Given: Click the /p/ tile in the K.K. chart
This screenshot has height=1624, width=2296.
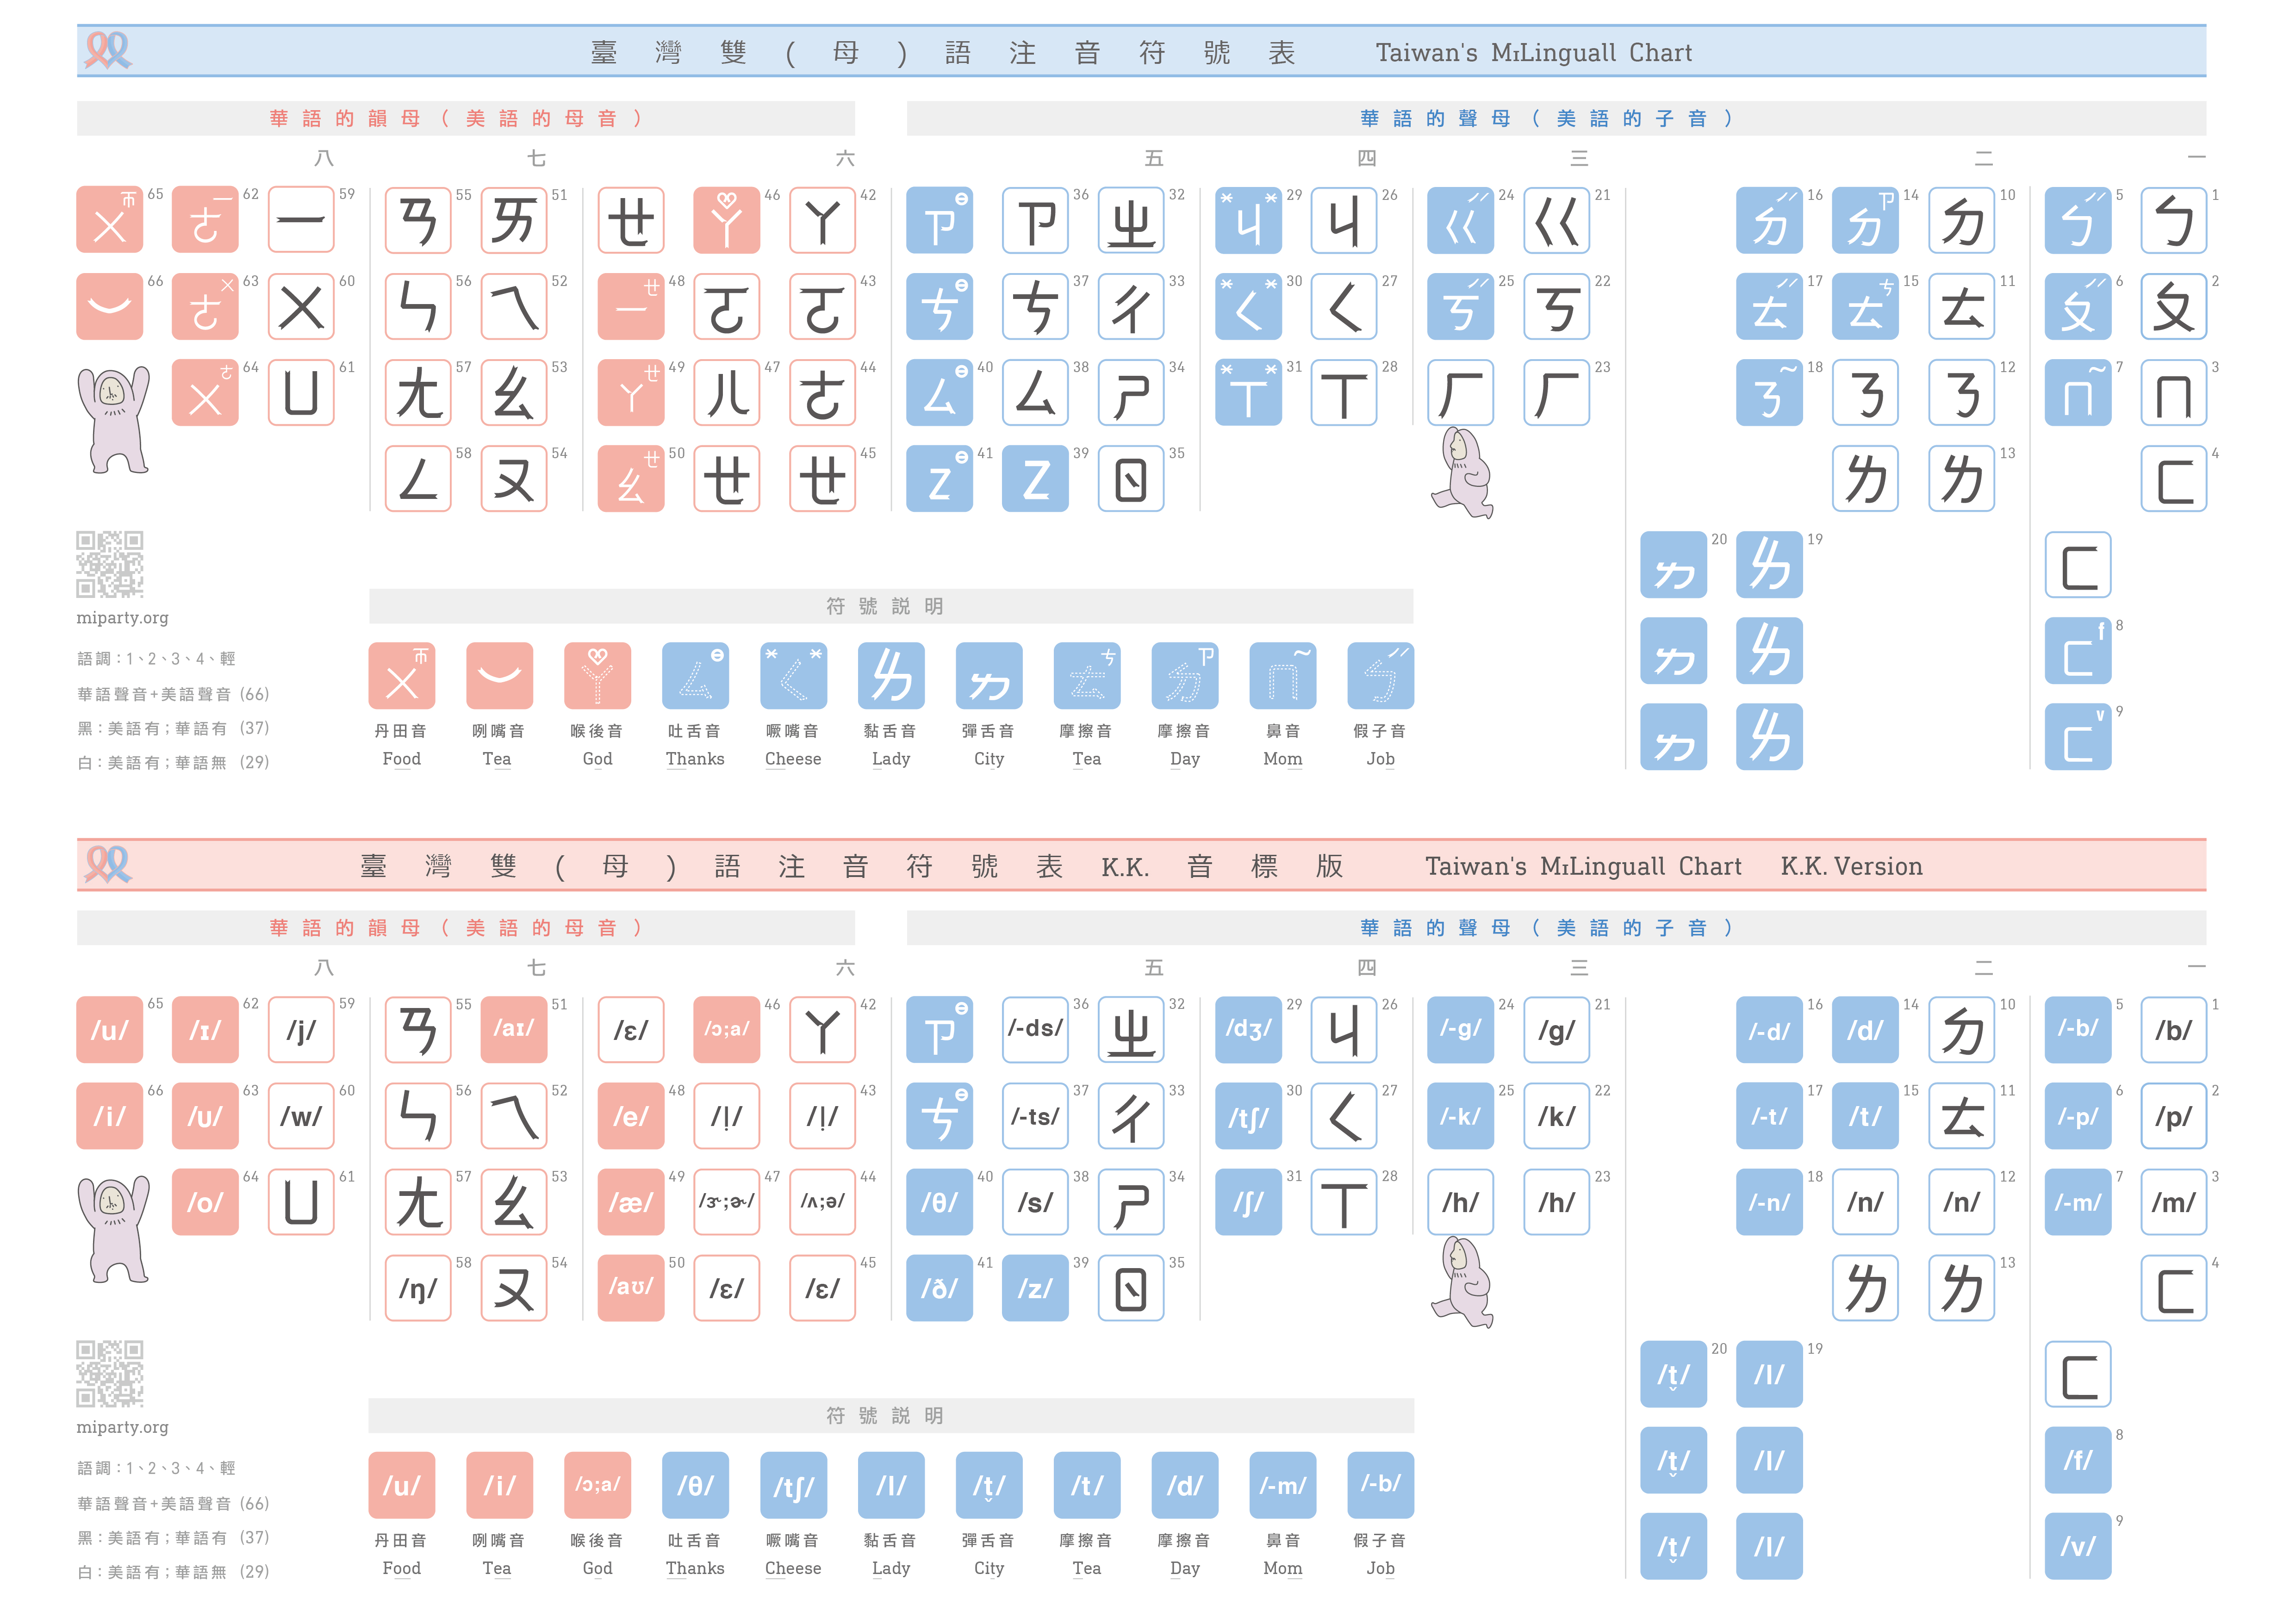Looking at the screenshot, I should 2174,1116.
